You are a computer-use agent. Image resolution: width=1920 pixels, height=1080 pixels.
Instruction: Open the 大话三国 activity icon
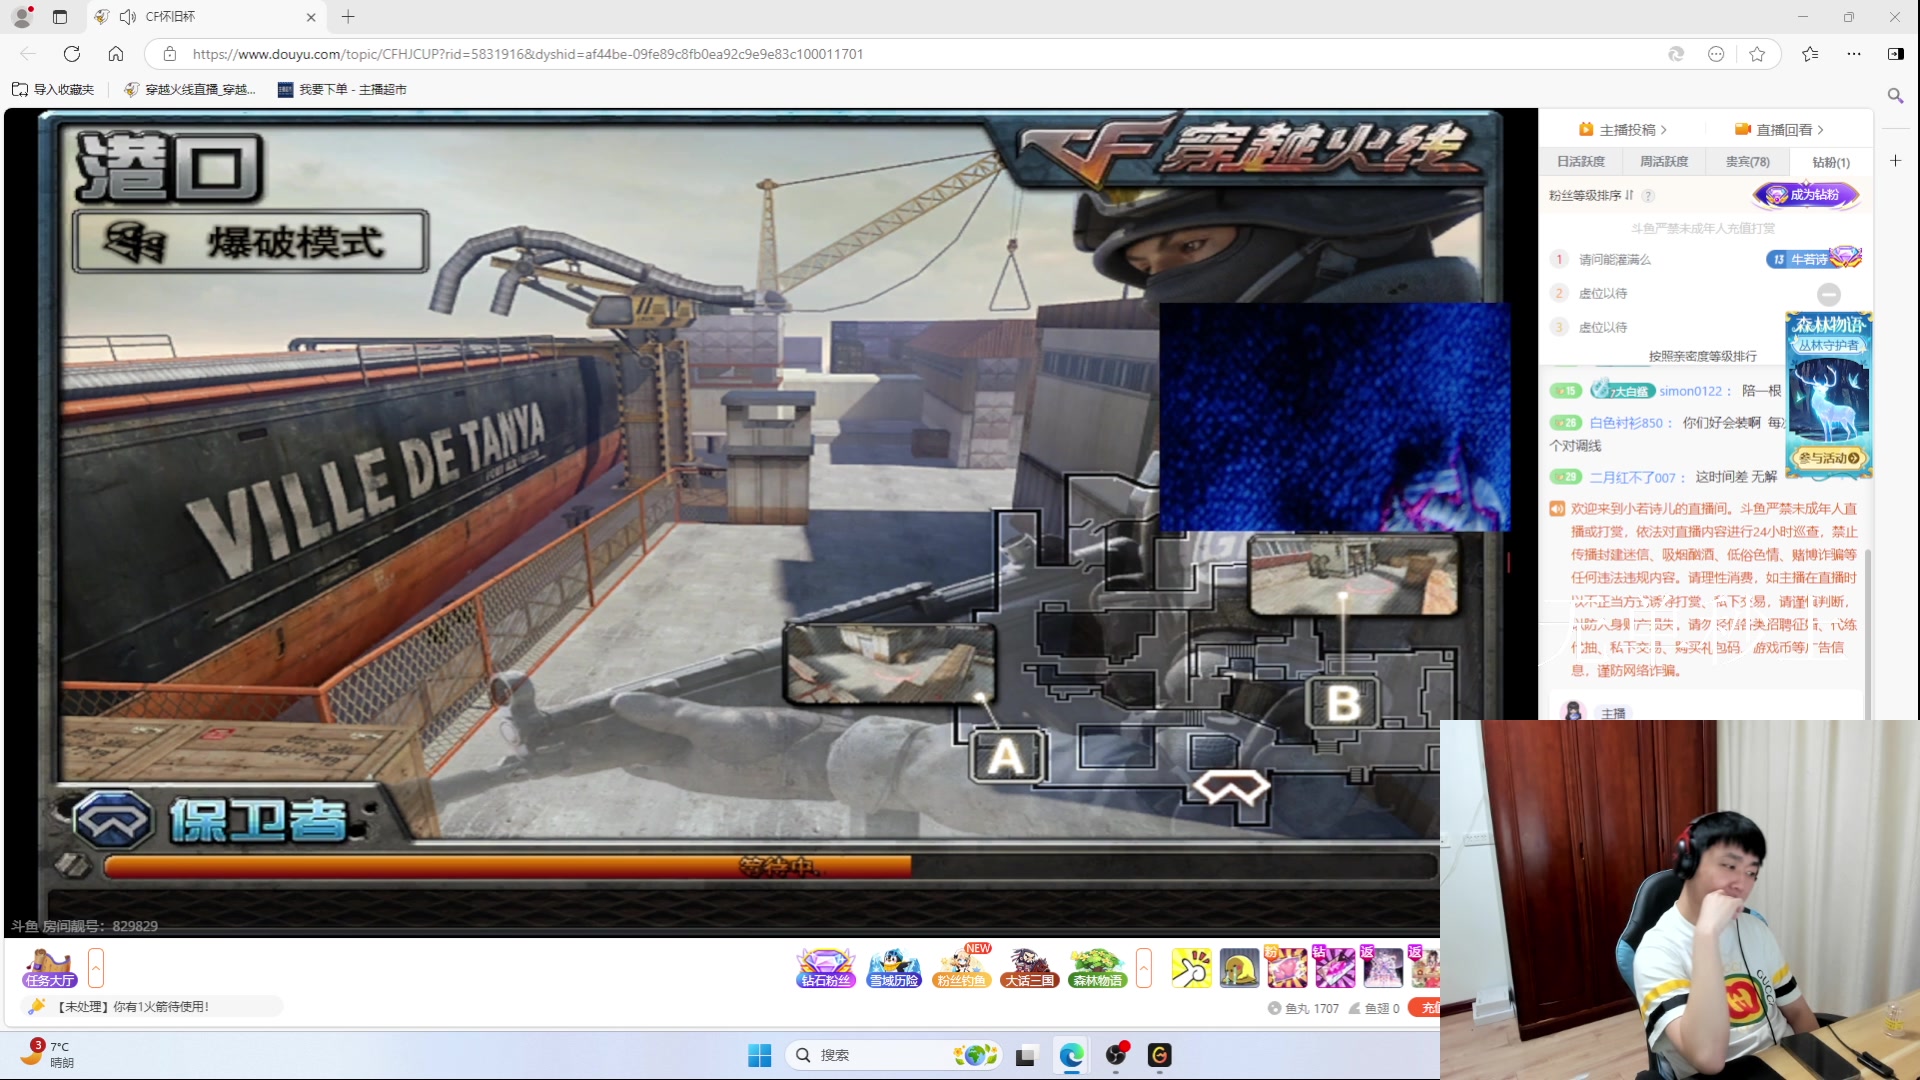pos(1030,967)
